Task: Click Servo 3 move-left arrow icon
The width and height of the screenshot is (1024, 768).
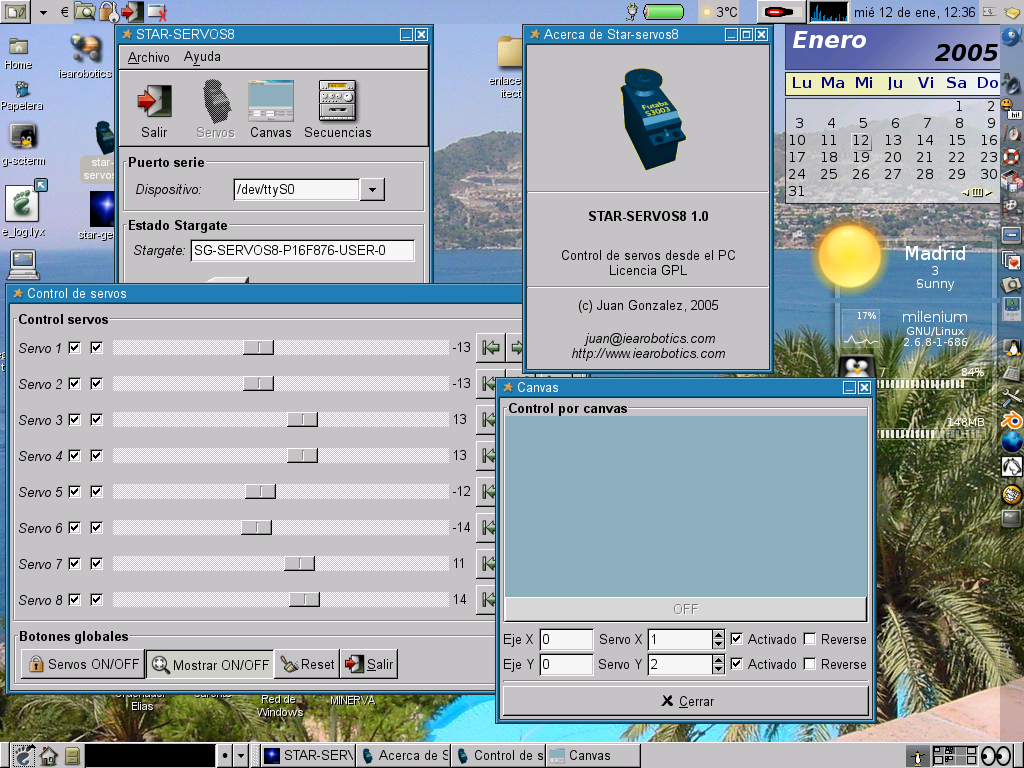Action: tap(489, 420)
